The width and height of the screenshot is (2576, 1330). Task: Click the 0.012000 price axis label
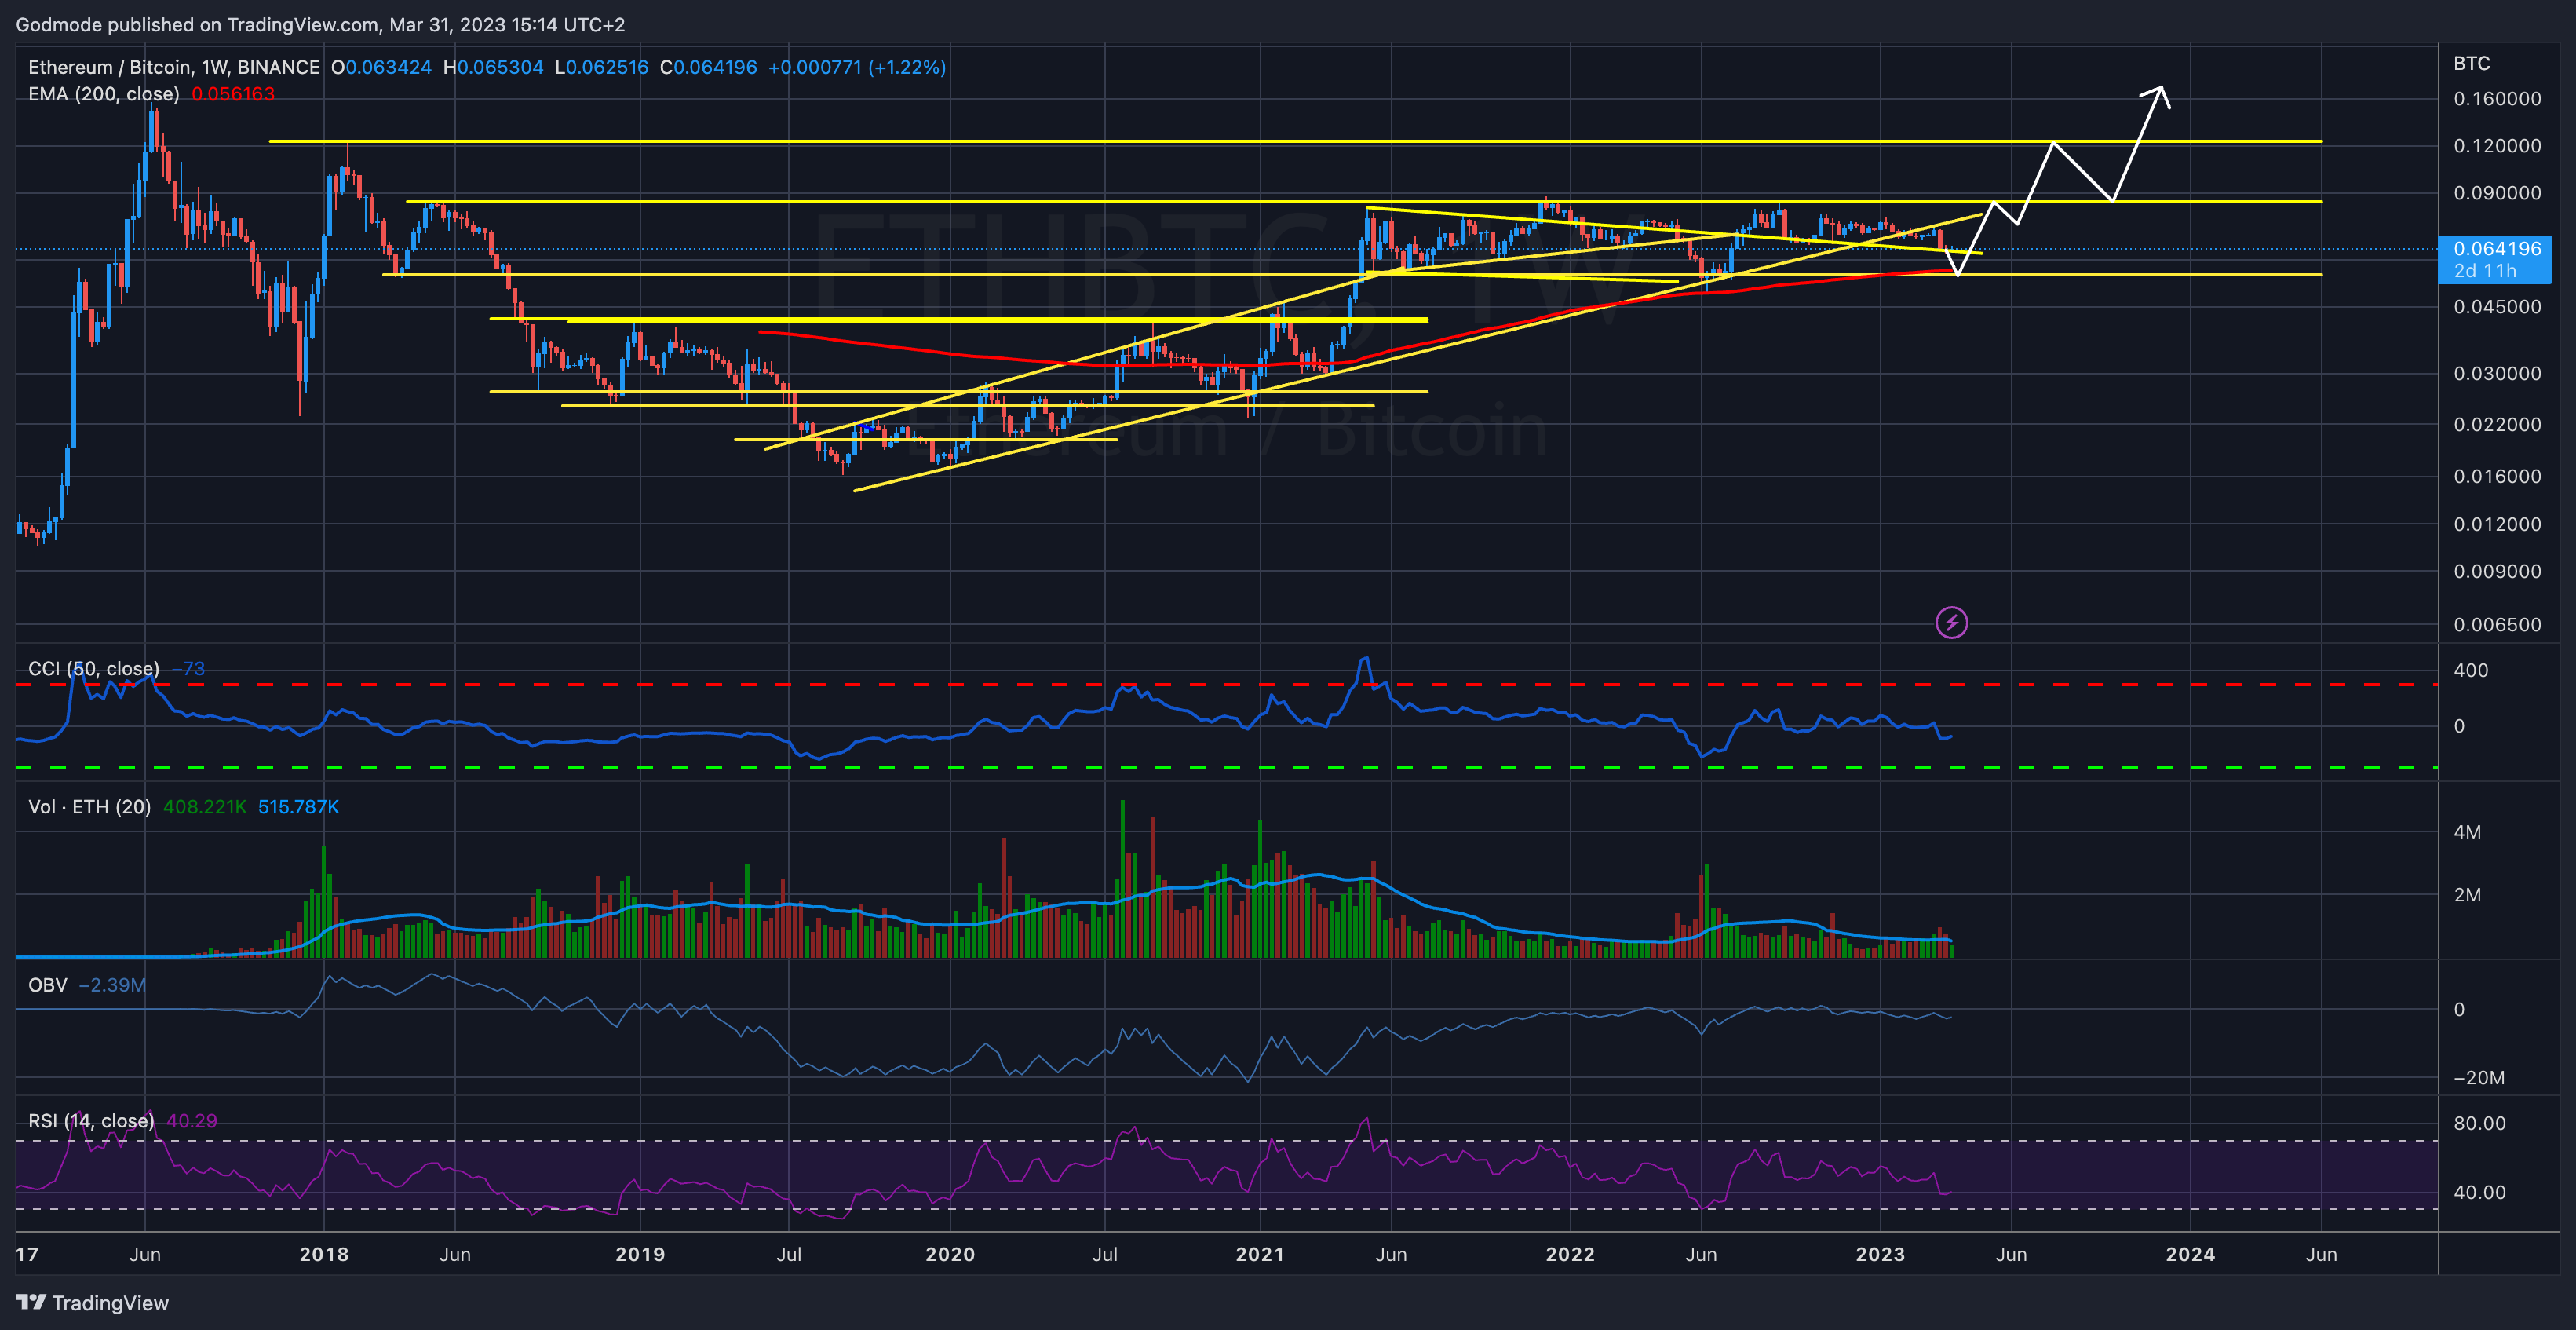click(2497, 524)
